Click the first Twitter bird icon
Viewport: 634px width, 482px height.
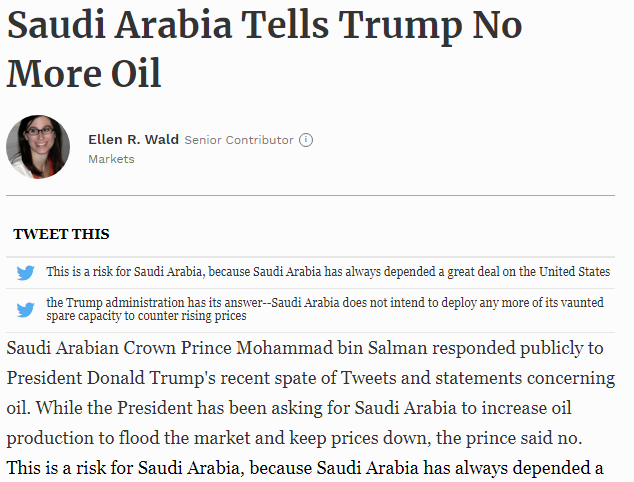click(25, 273)
